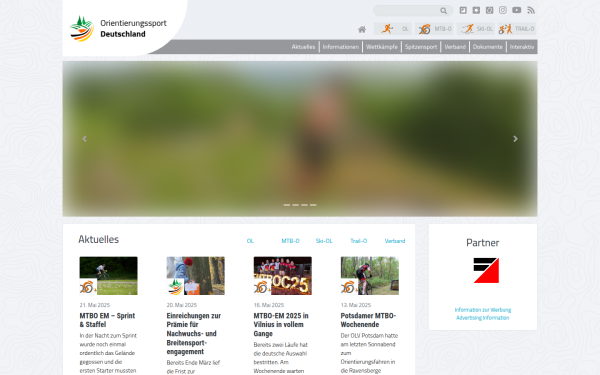The image size is (600, 375).
Task: Click the 'Aktuelles' section heading
Action: coord(98,239)
